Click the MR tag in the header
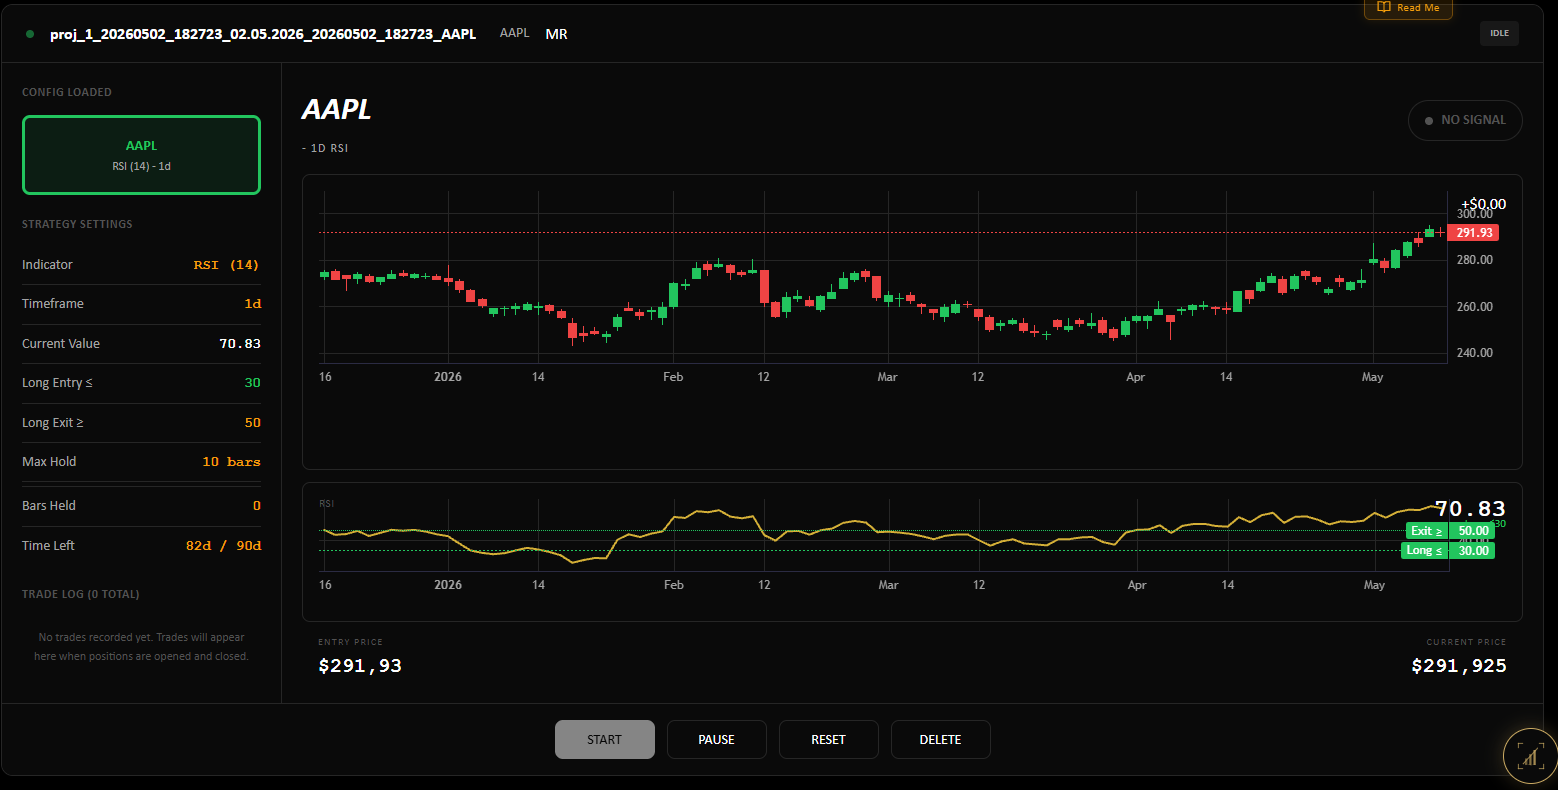 coord(557,34)
